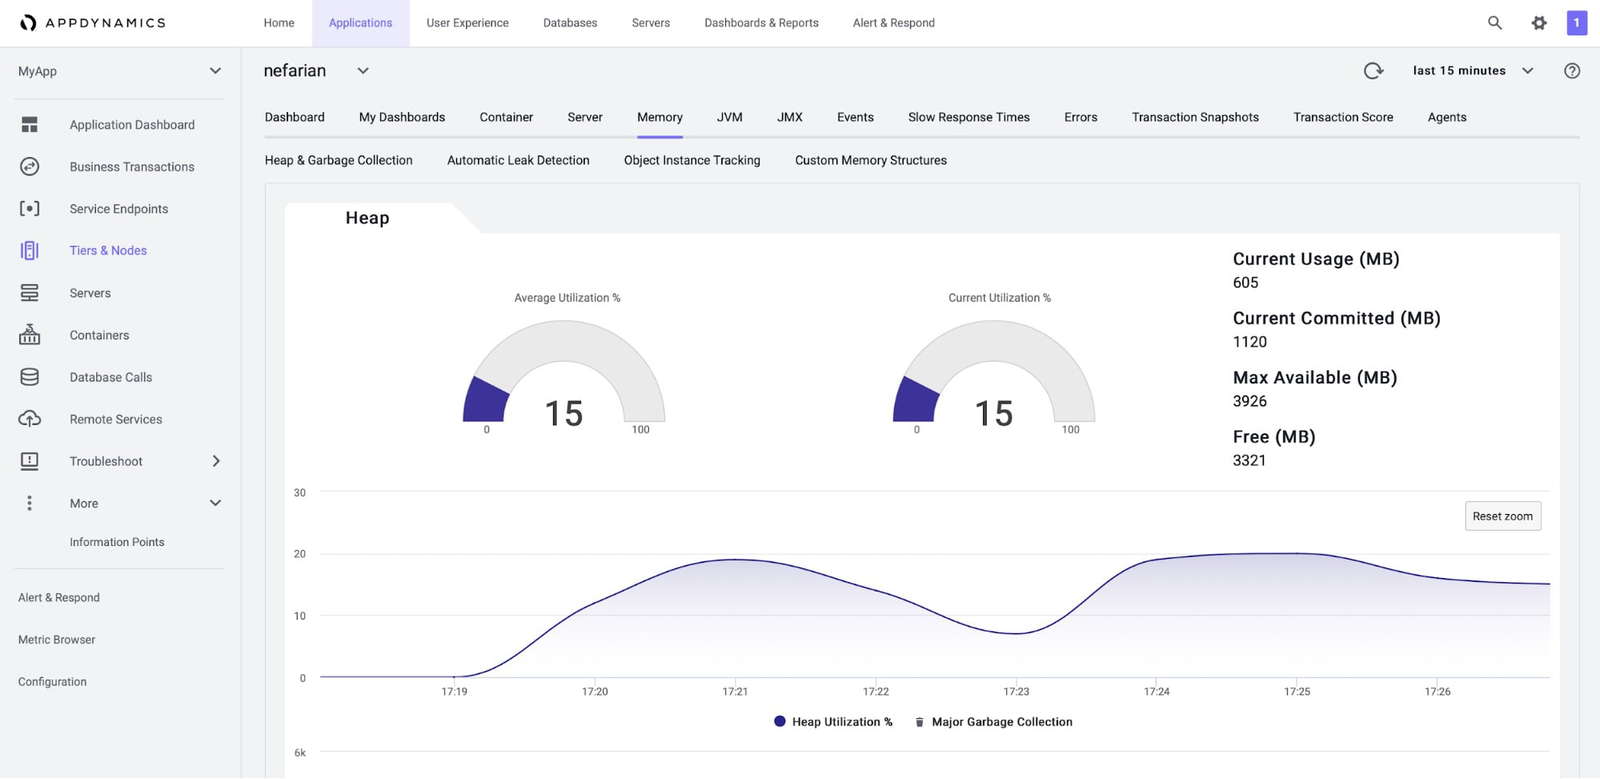This screenshot has height=779, width=1600.
Task: Open help question mark icon
Action: [1572, 70]
